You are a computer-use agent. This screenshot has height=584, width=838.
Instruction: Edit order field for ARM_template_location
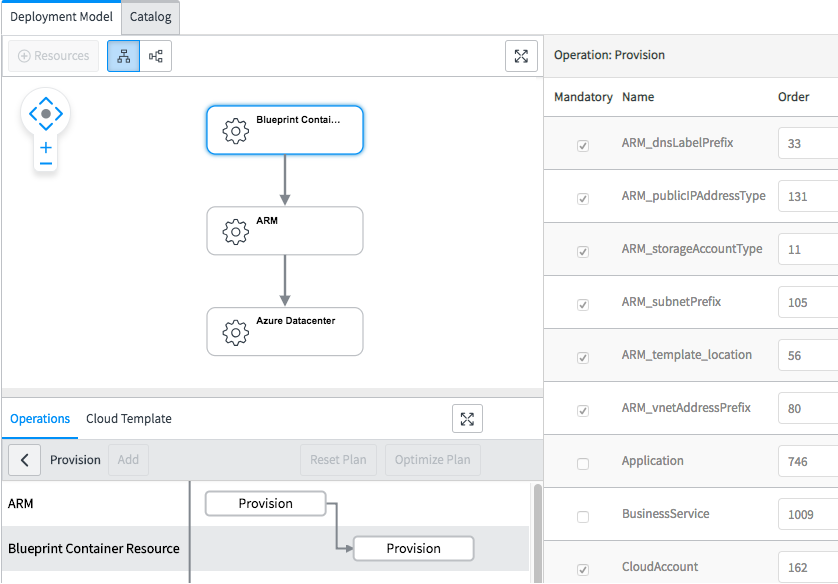pos(808,355)
